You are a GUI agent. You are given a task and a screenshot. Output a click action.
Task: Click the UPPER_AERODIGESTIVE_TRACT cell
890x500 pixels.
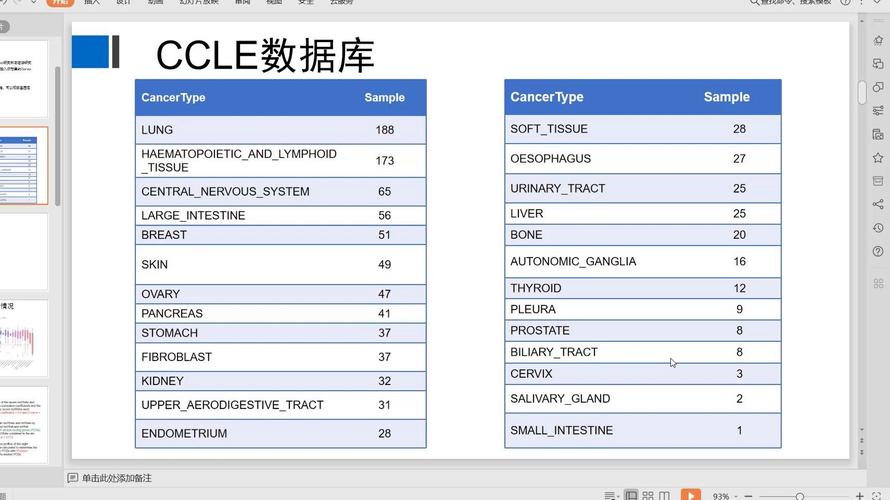[x=232, y=405]
